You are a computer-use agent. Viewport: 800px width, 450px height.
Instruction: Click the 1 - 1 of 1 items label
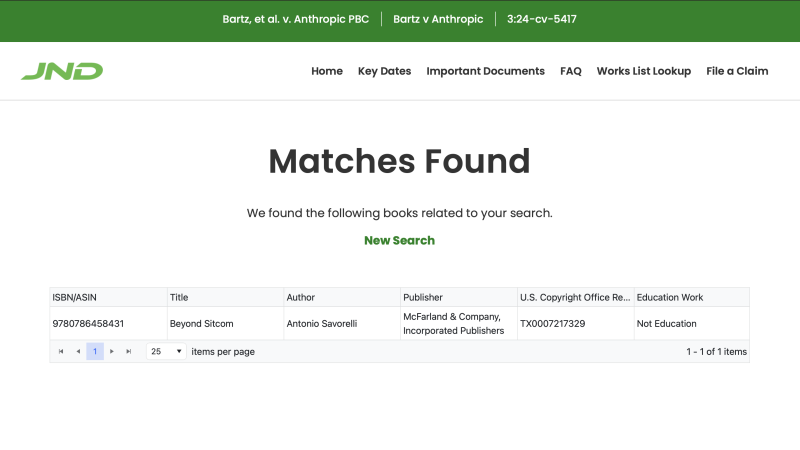pyautogui.click(x=716, y=352)
